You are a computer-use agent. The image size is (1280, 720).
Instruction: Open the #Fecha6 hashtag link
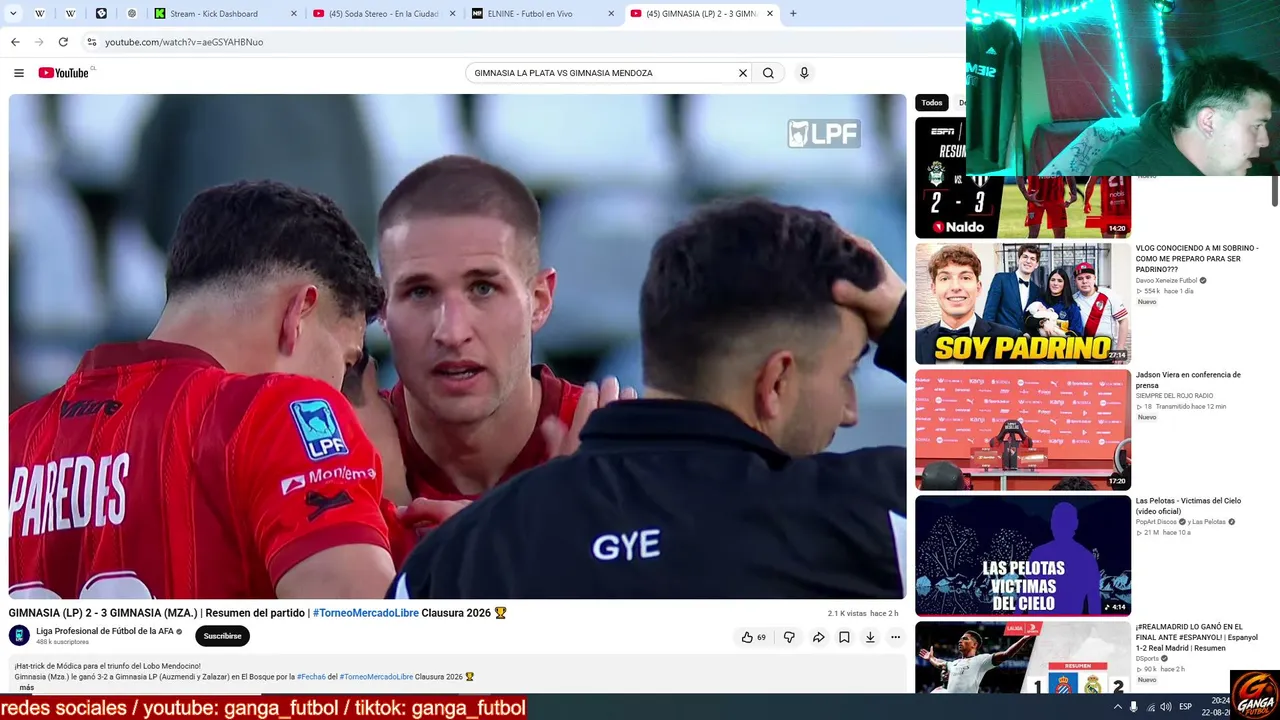pos(311,677)
